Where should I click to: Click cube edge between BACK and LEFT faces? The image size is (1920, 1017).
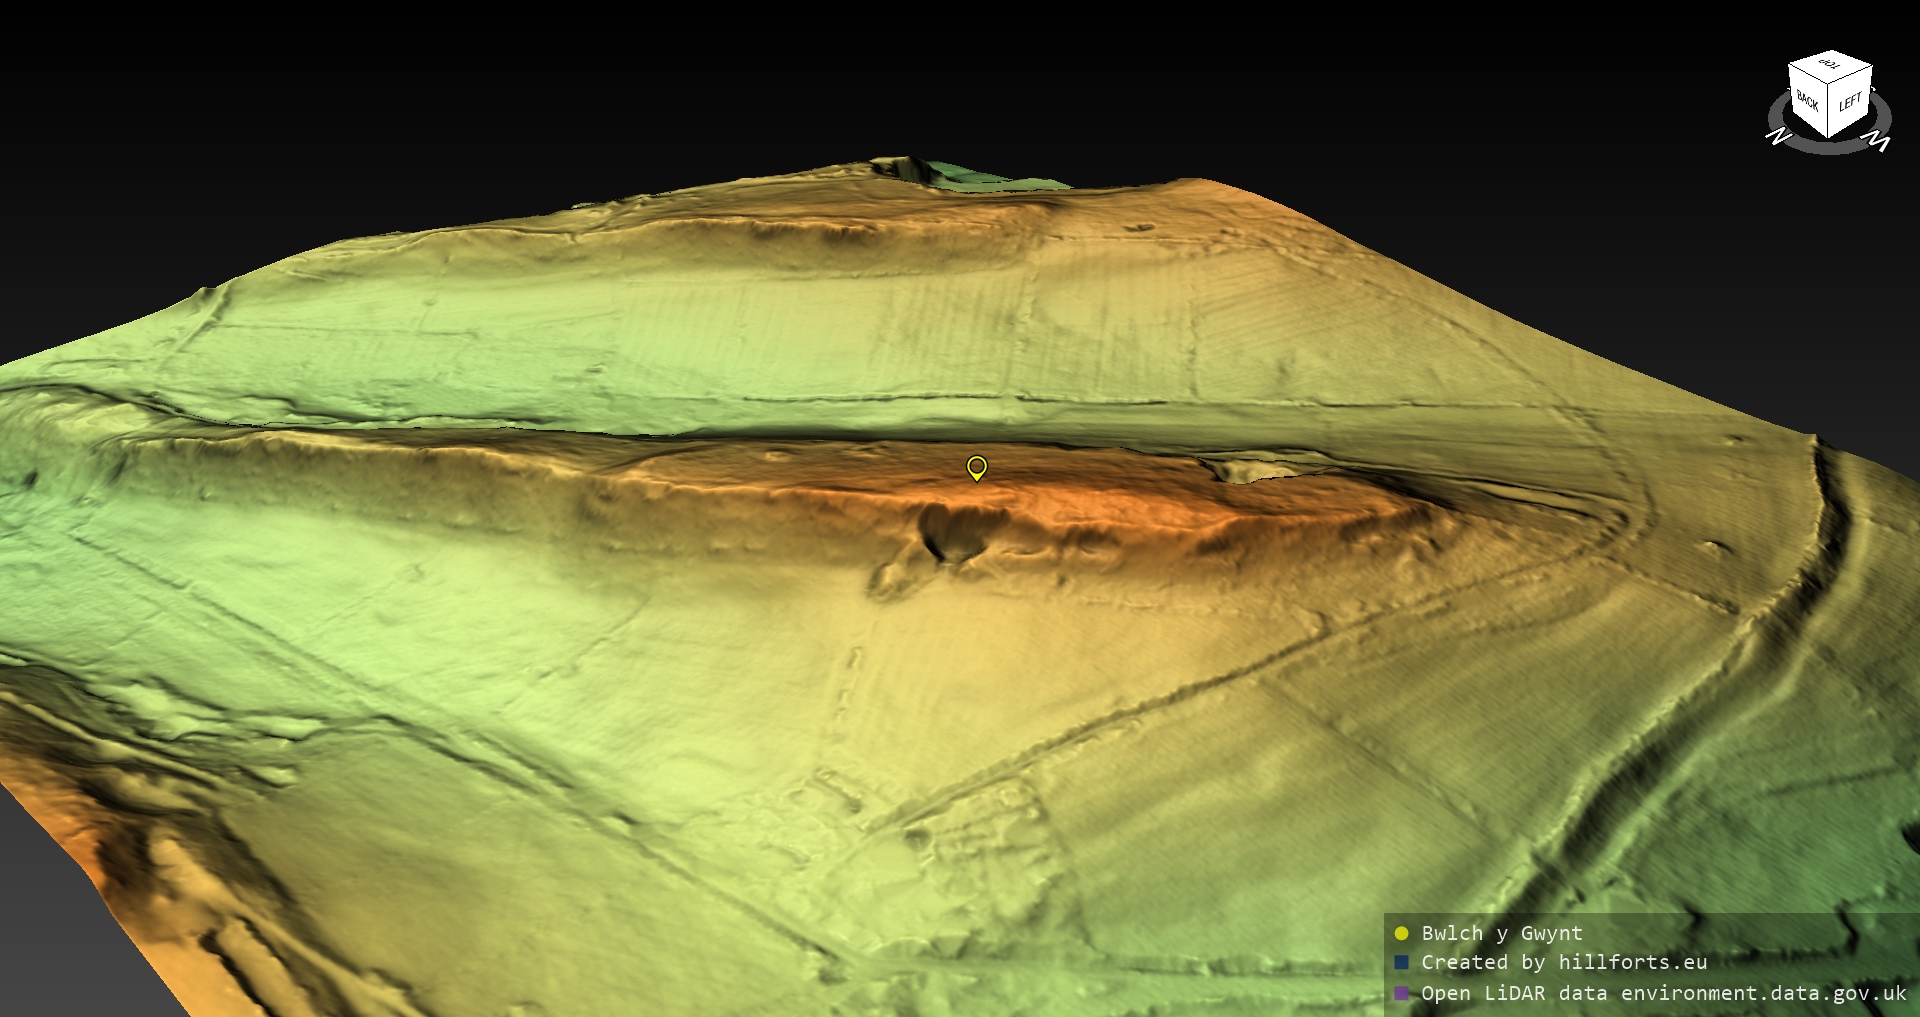1830,112
